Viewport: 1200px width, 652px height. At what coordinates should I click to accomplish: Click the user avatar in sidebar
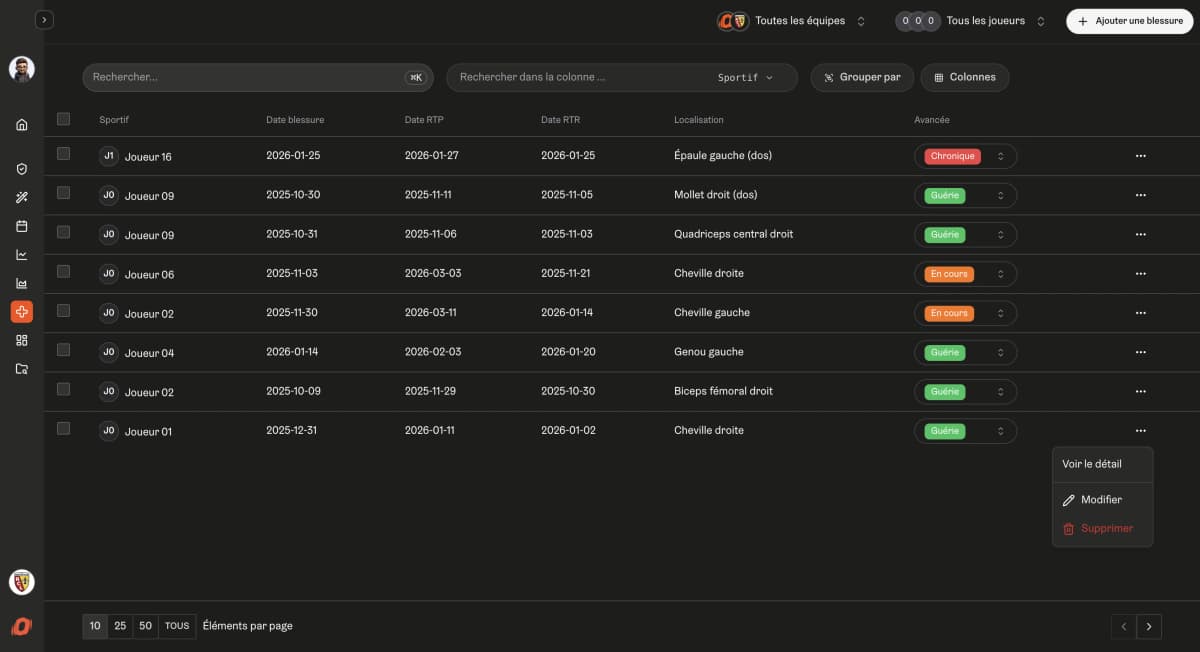tap(22, 69)
